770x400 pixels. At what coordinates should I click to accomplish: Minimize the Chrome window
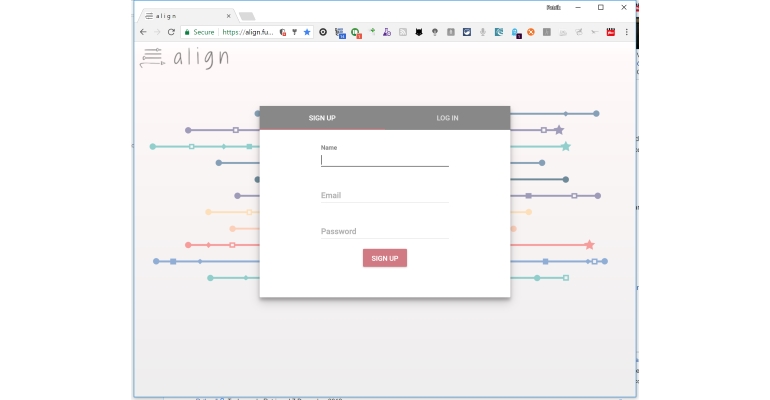point(578,7)
